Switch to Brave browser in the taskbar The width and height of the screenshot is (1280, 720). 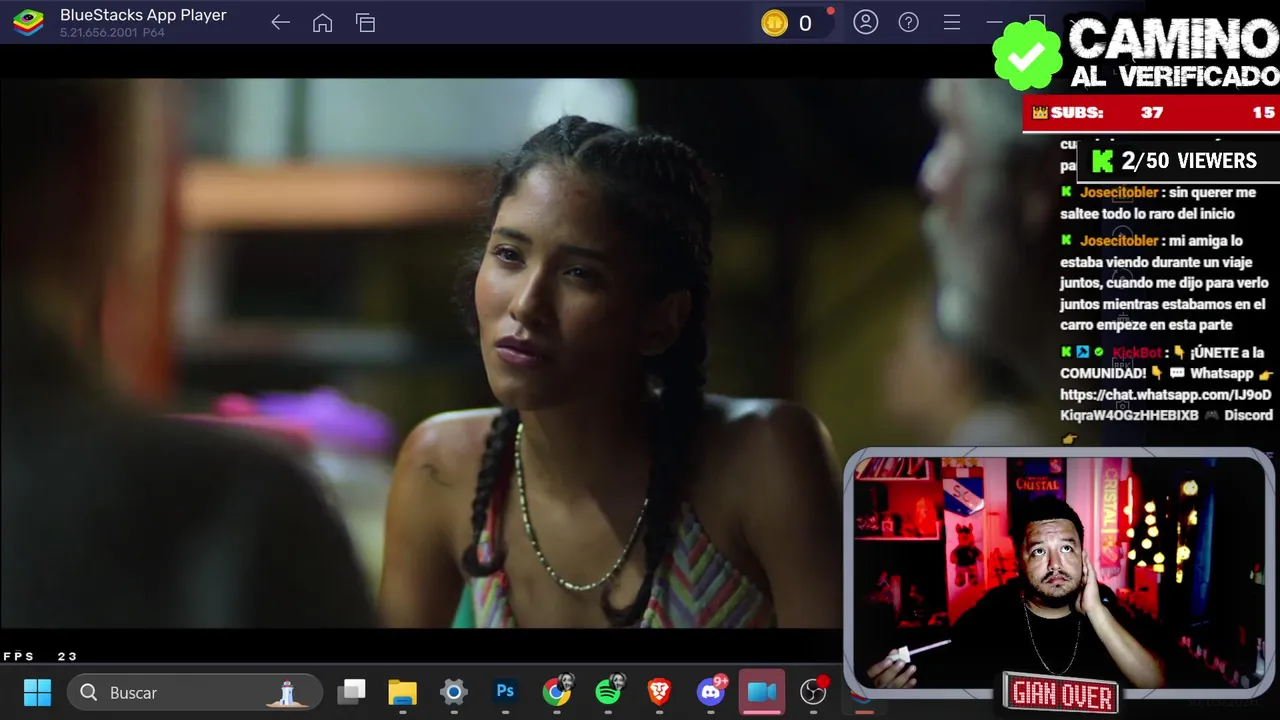click(x=659, y=691)
